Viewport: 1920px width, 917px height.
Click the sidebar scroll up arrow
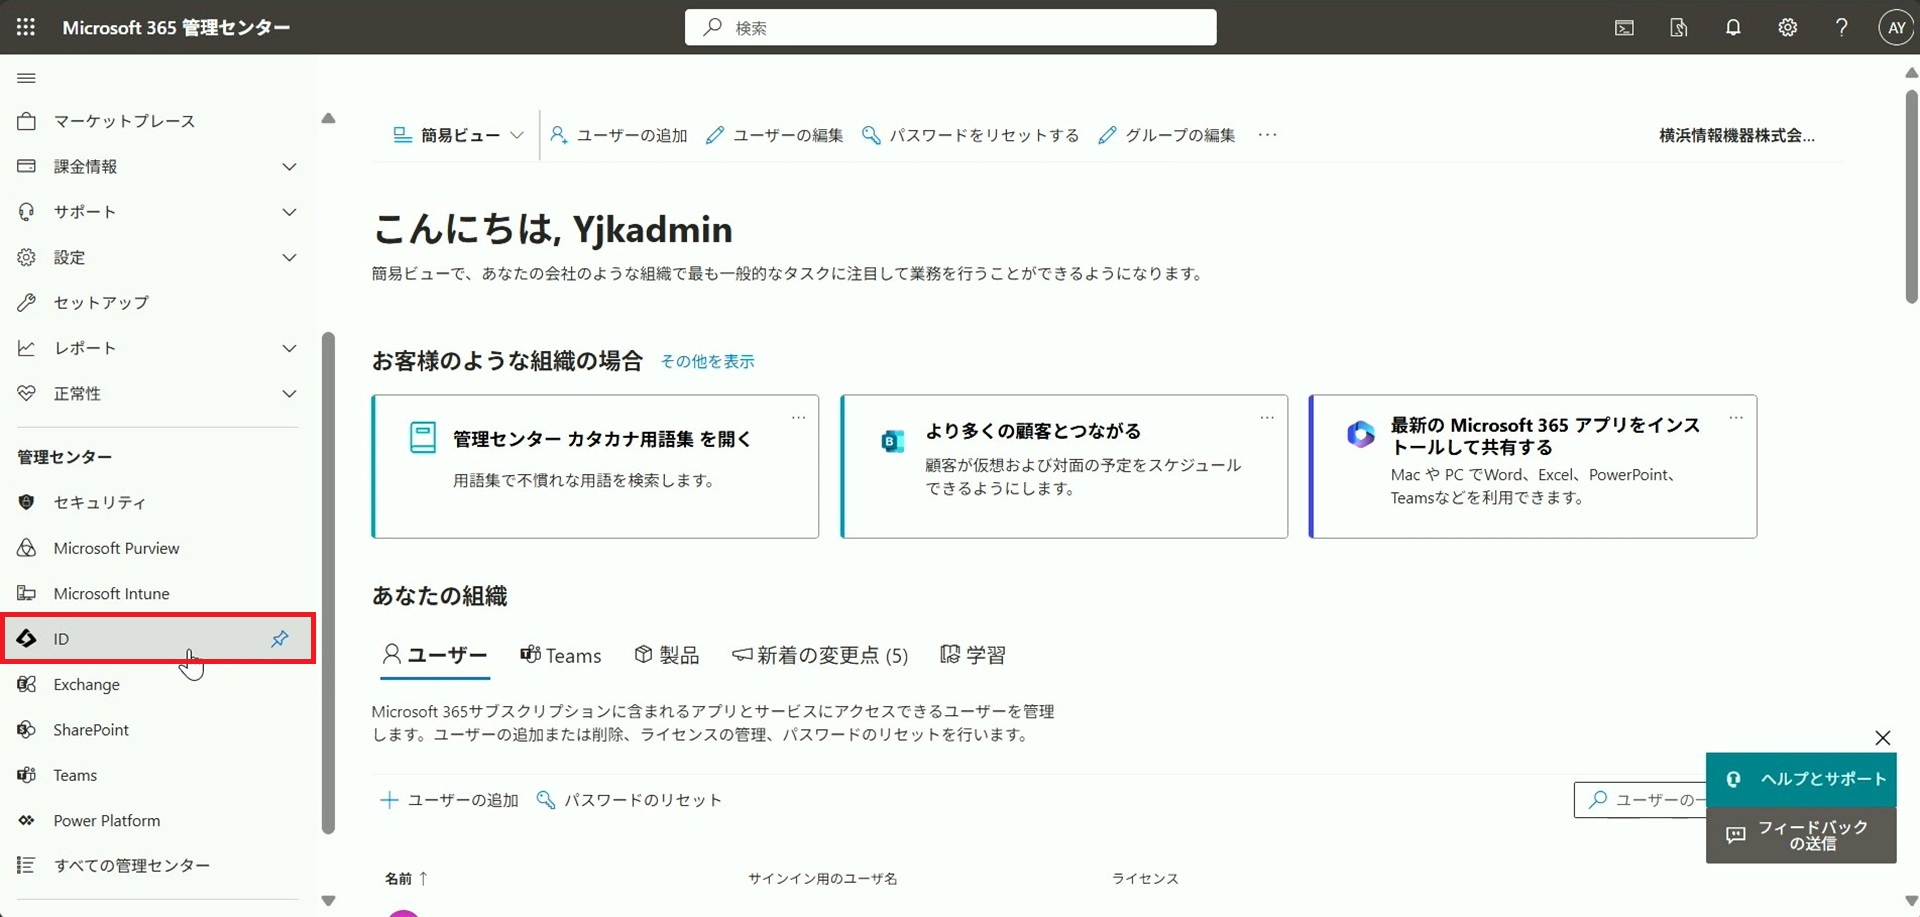point(328,118)
